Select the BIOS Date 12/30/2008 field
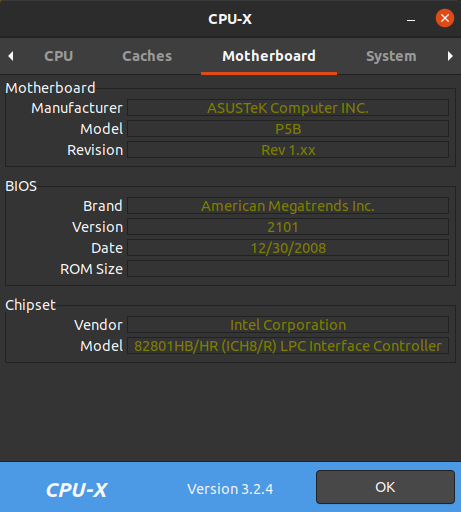 click(288, 248)
